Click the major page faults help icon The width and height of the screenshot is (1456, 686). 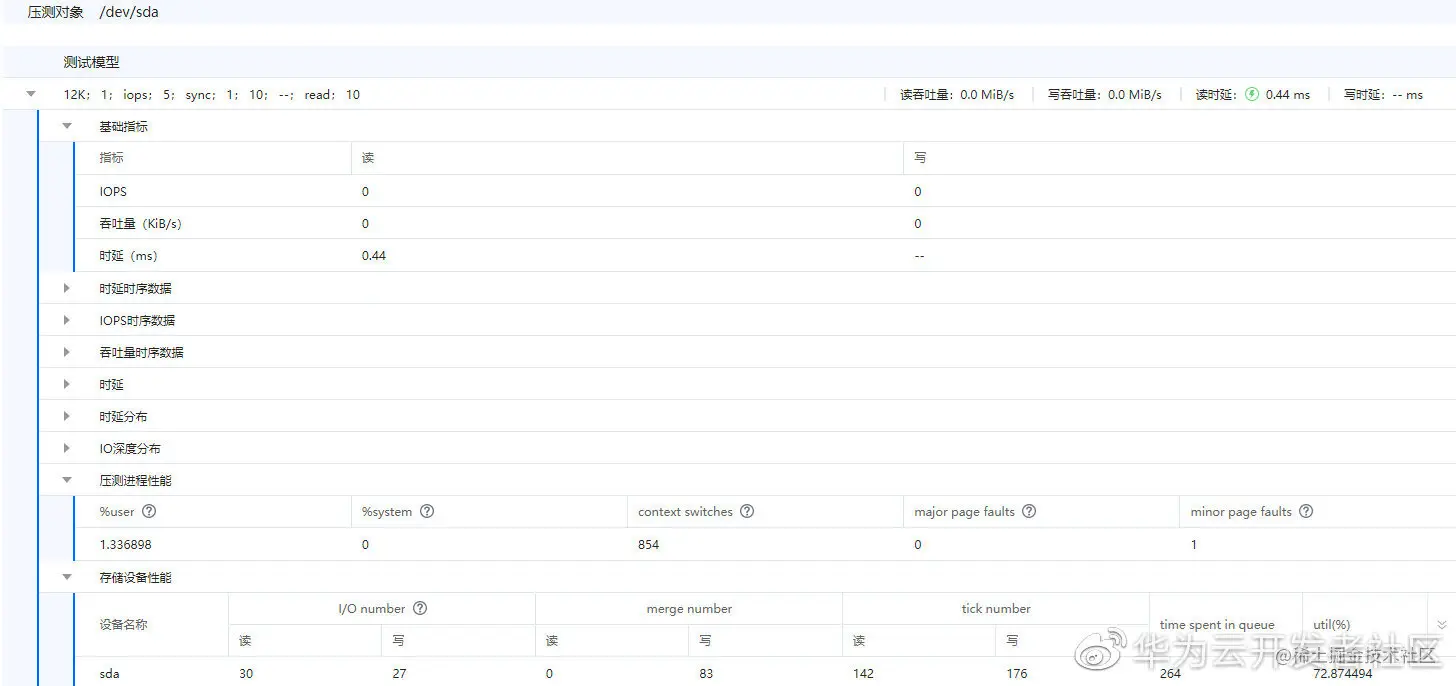[x=1031, y=511]
